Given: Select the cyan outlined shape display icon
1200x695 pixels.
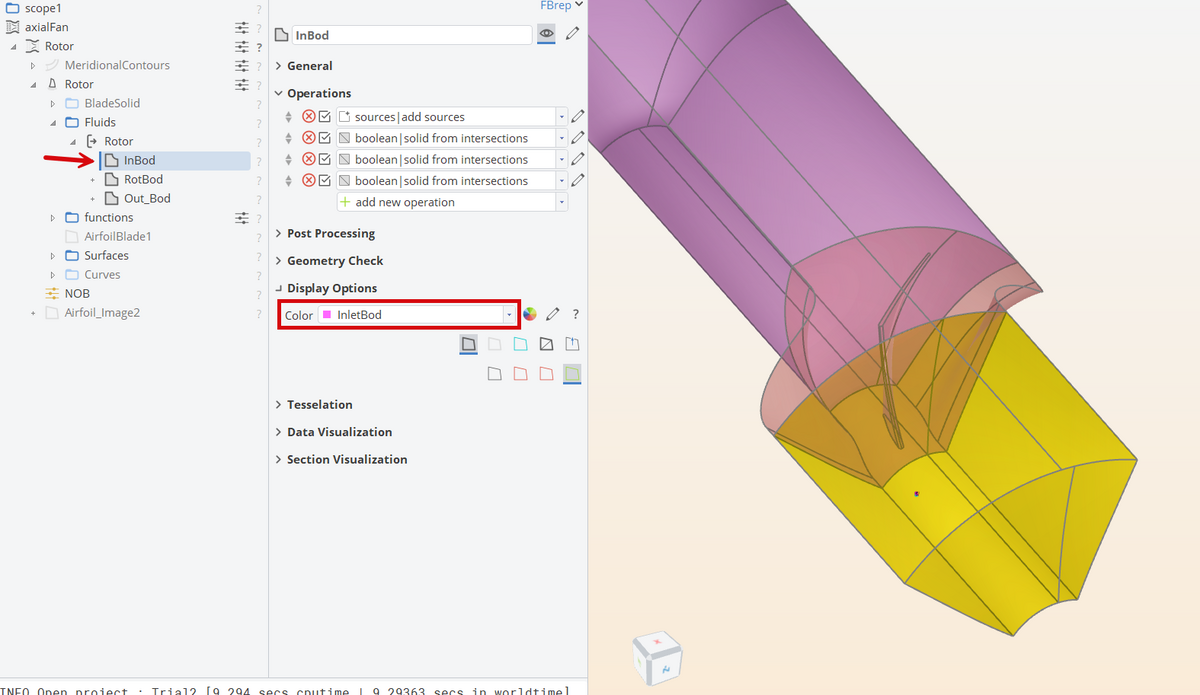Looking at the screenshot, I should (520, 344).
